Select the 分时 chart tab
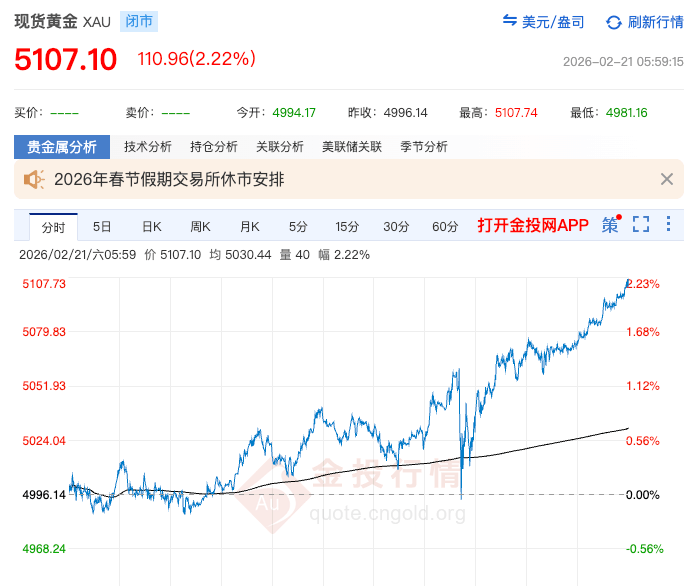The height and width of the screenshot is (586, 690). click(x=53, y=226)
